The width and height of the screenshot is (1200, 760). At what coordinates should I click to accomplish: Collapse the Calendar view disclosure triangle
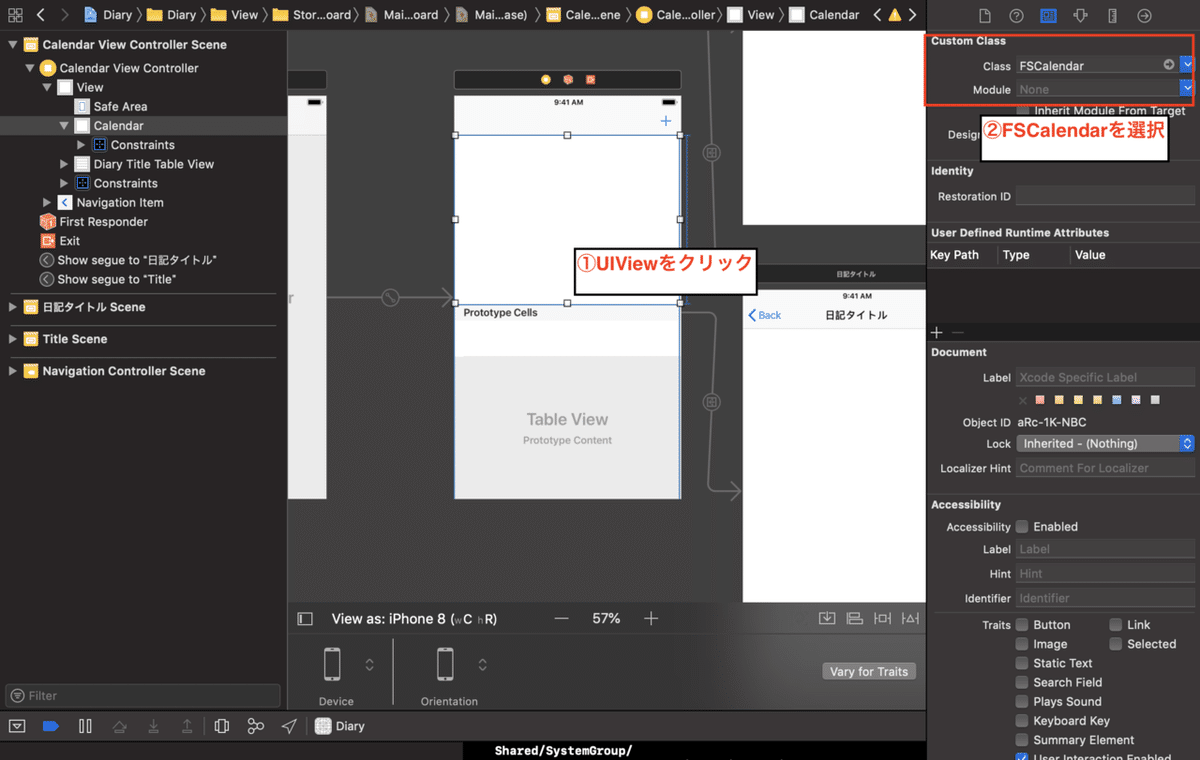point(64,126)
